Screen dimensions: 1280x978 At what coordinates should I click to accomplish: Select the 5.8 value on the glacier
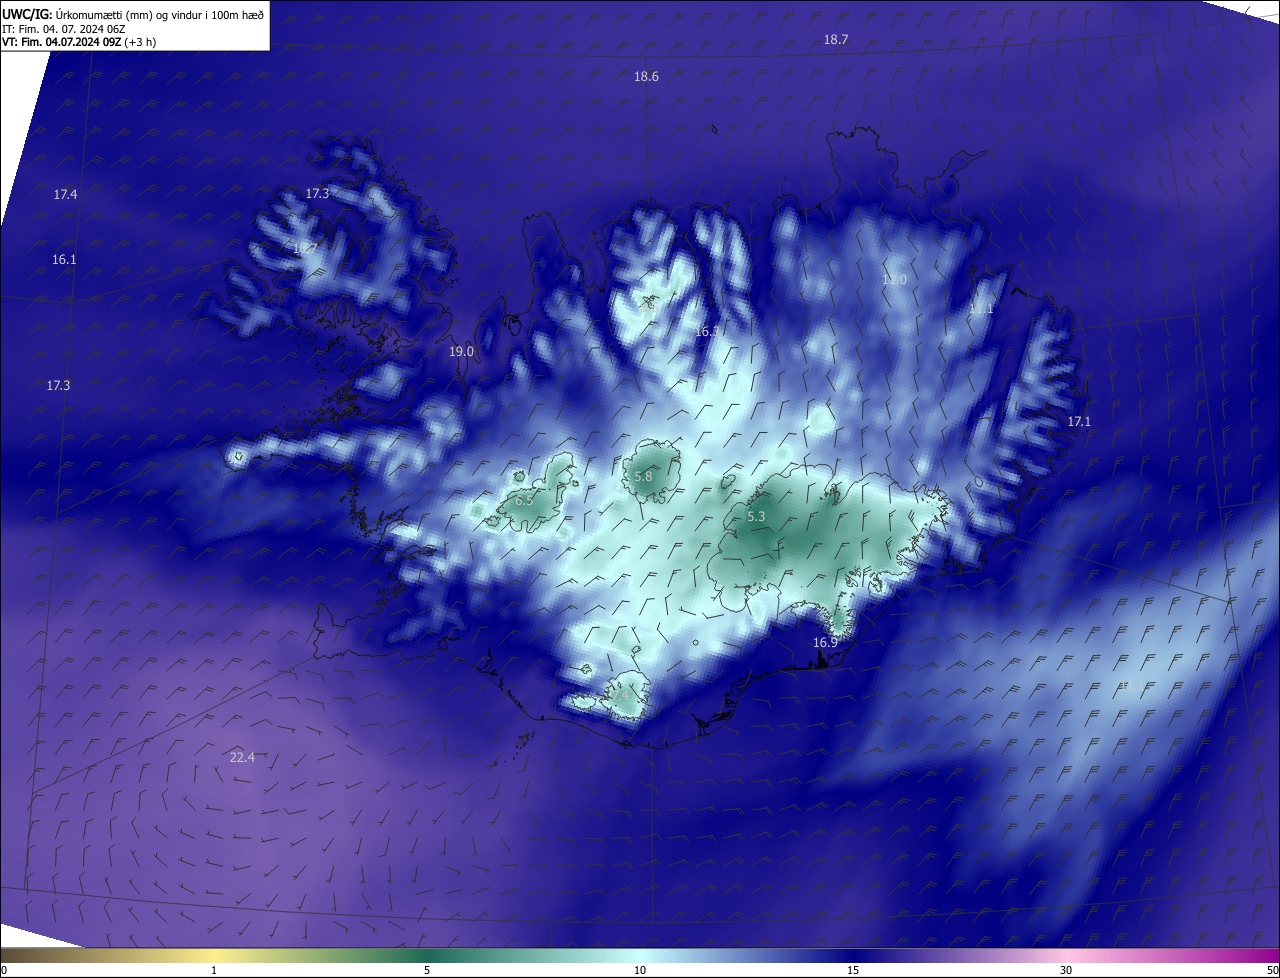[643, 477]
